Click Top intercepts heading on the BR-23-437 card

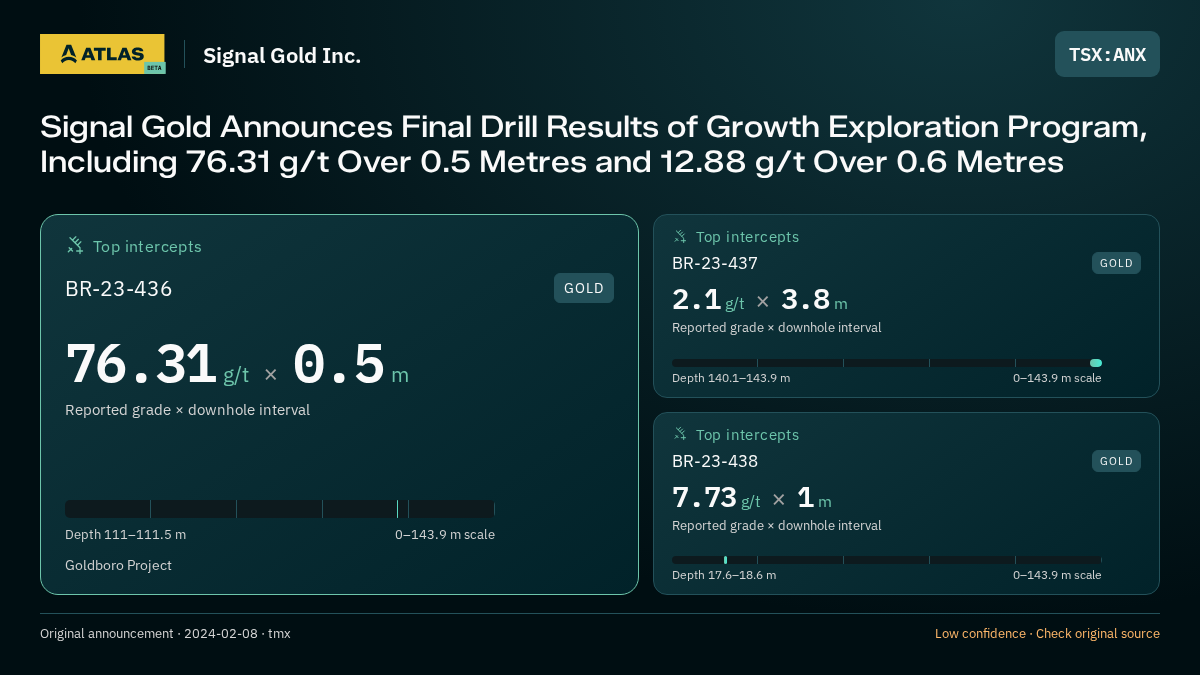pyautogui.click(x=747, y=237)
